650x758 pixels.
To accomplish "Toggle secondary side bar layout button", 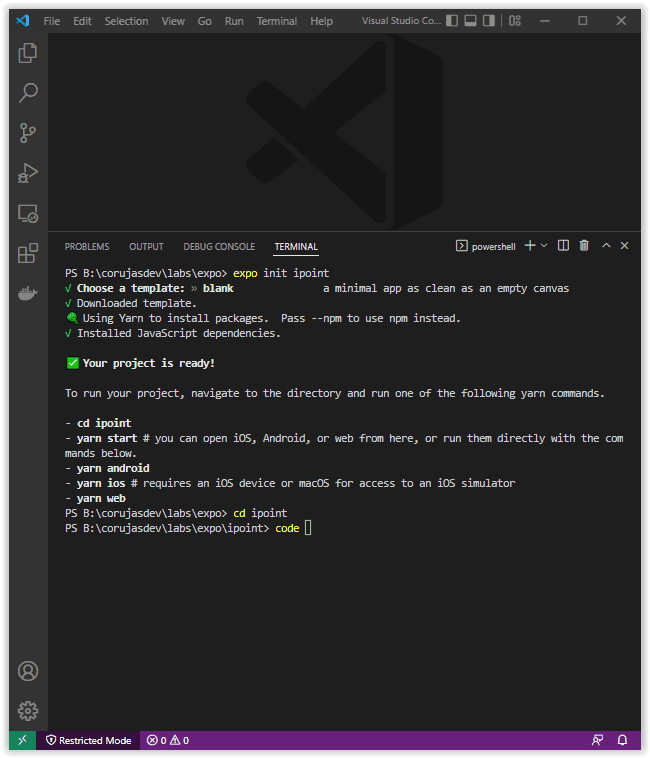I will point(489,21).
